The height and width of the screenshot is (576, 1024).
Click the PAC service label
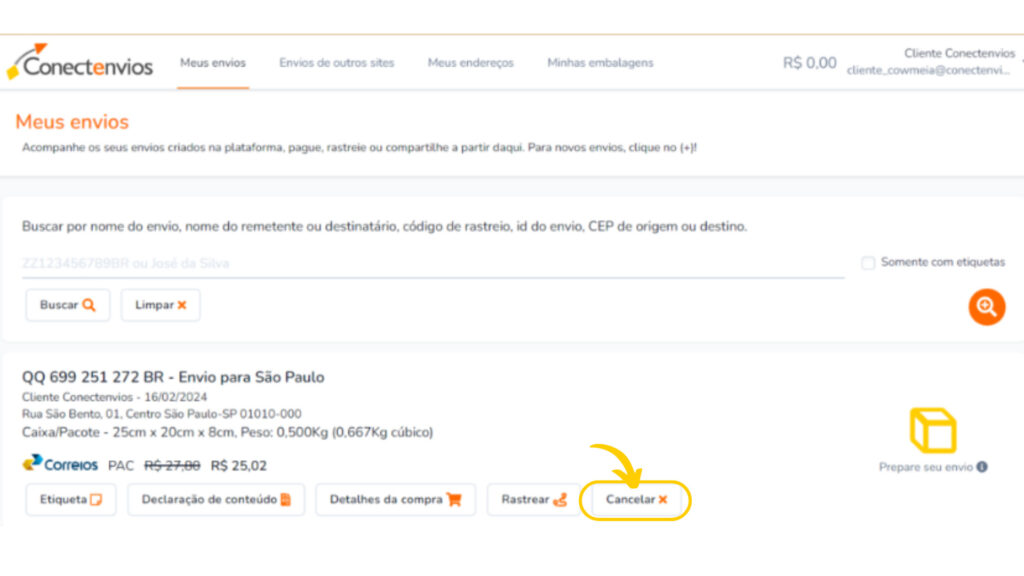[121, 466]
